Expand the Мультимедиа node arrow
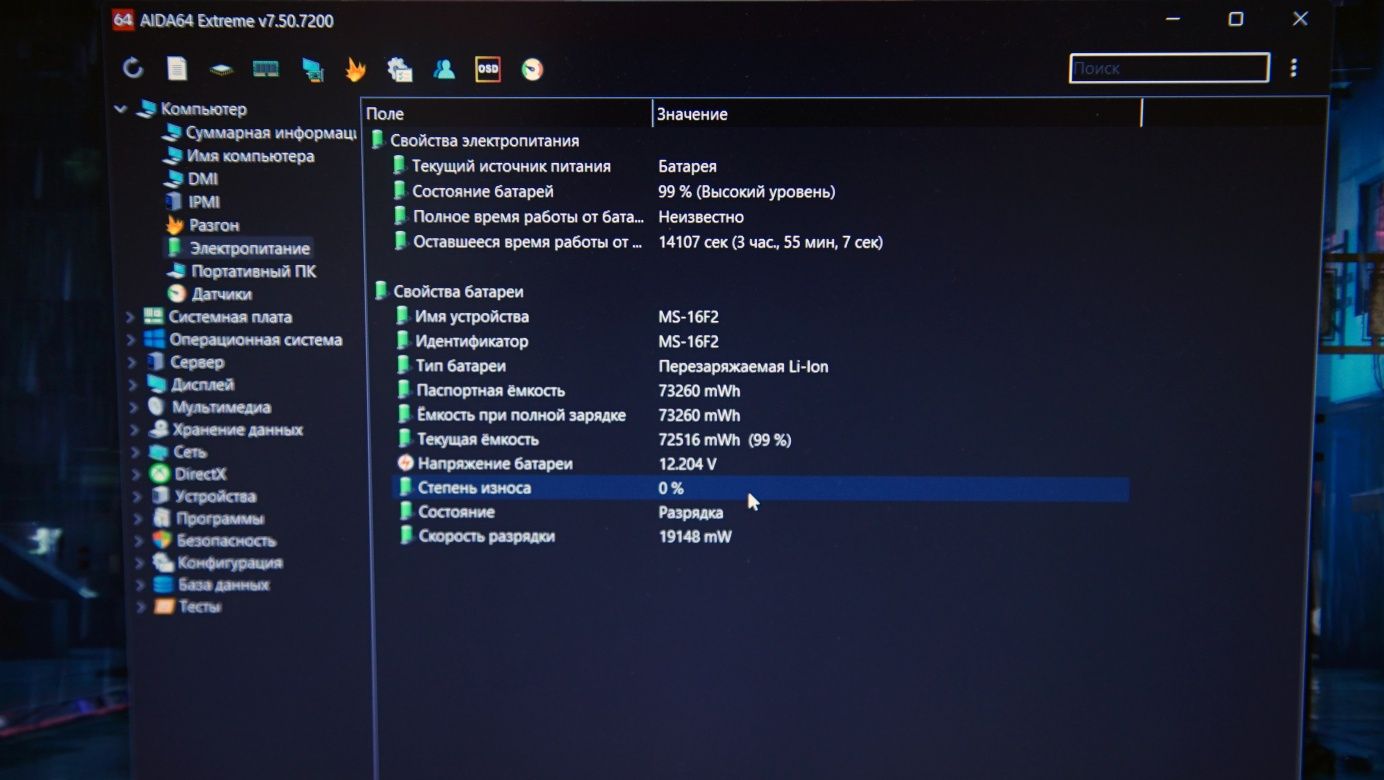 [134, 407]
